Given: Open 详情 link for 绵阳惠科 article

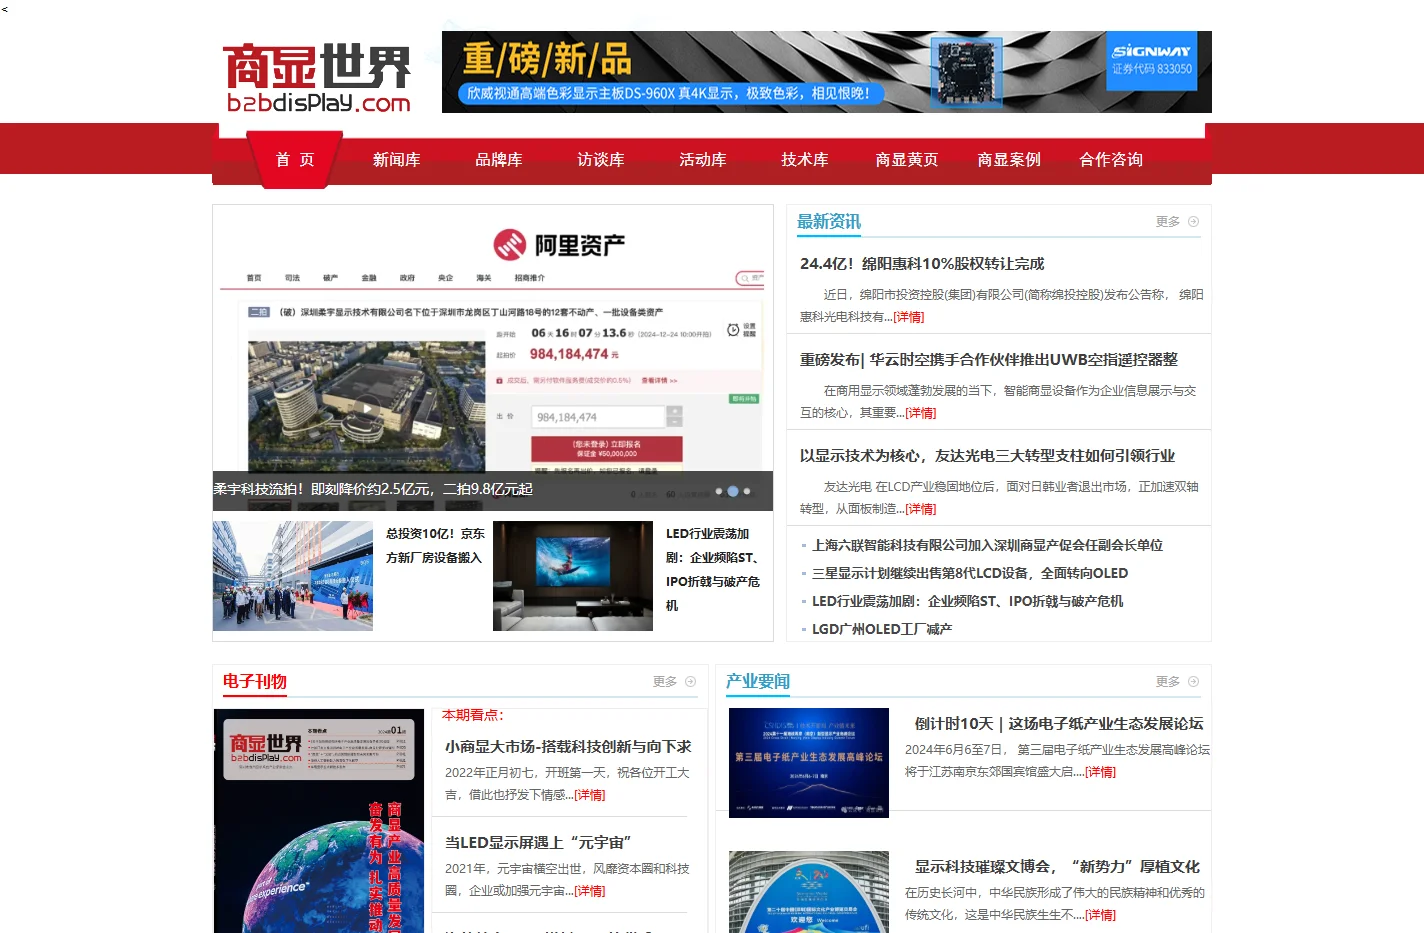Looking at the screenshot, I should pos(909,317).
